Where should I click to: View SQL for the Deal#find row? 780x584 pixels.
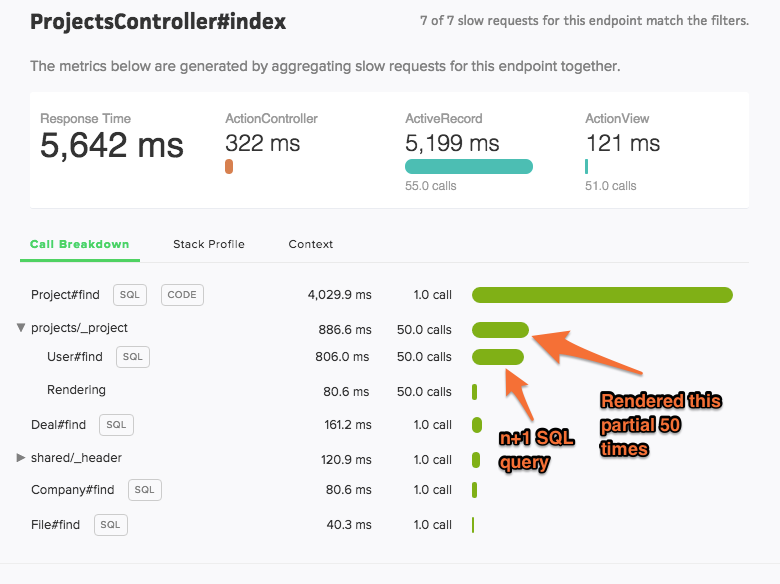116,425
